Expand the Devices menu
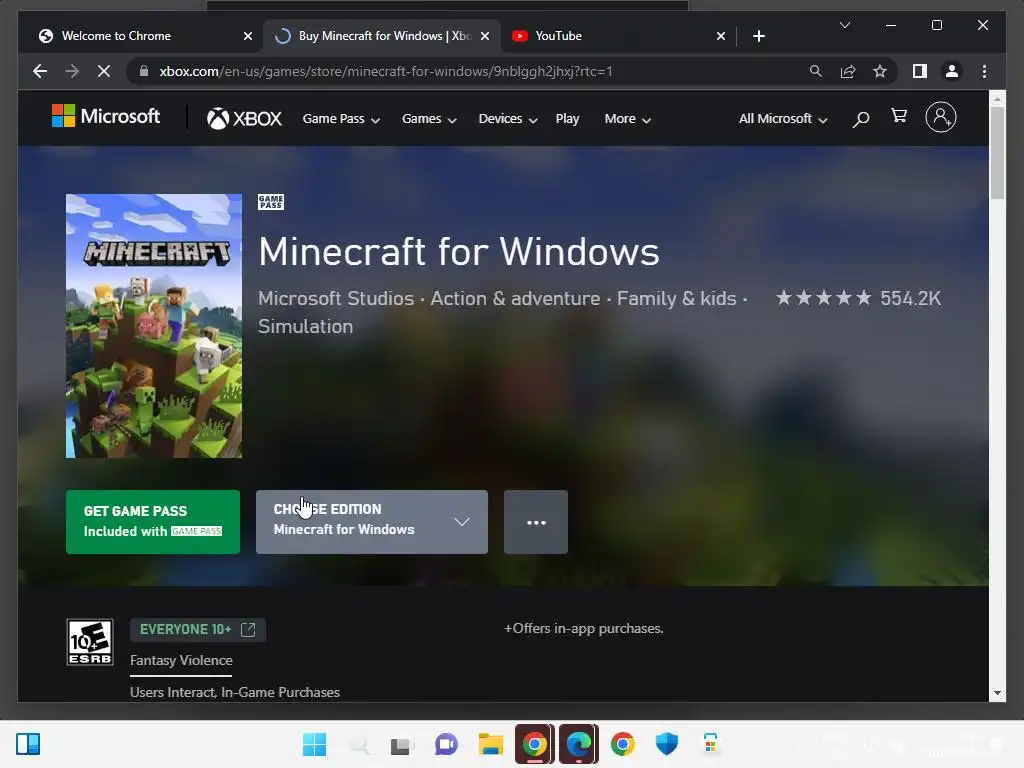The width and height of the screenshot is (1024, 768). click(507, 119)
